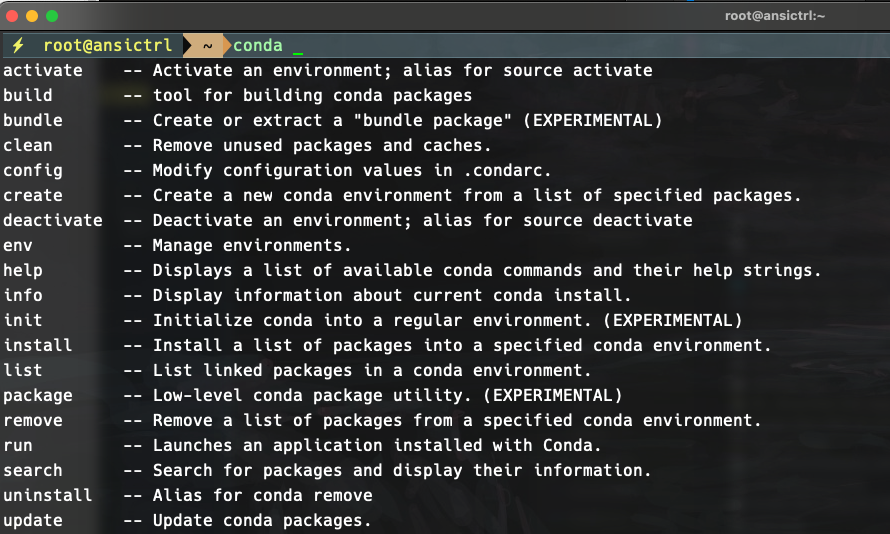Choose the build subcommand in the list
890x534 pixels.
(x=28, y=95)
